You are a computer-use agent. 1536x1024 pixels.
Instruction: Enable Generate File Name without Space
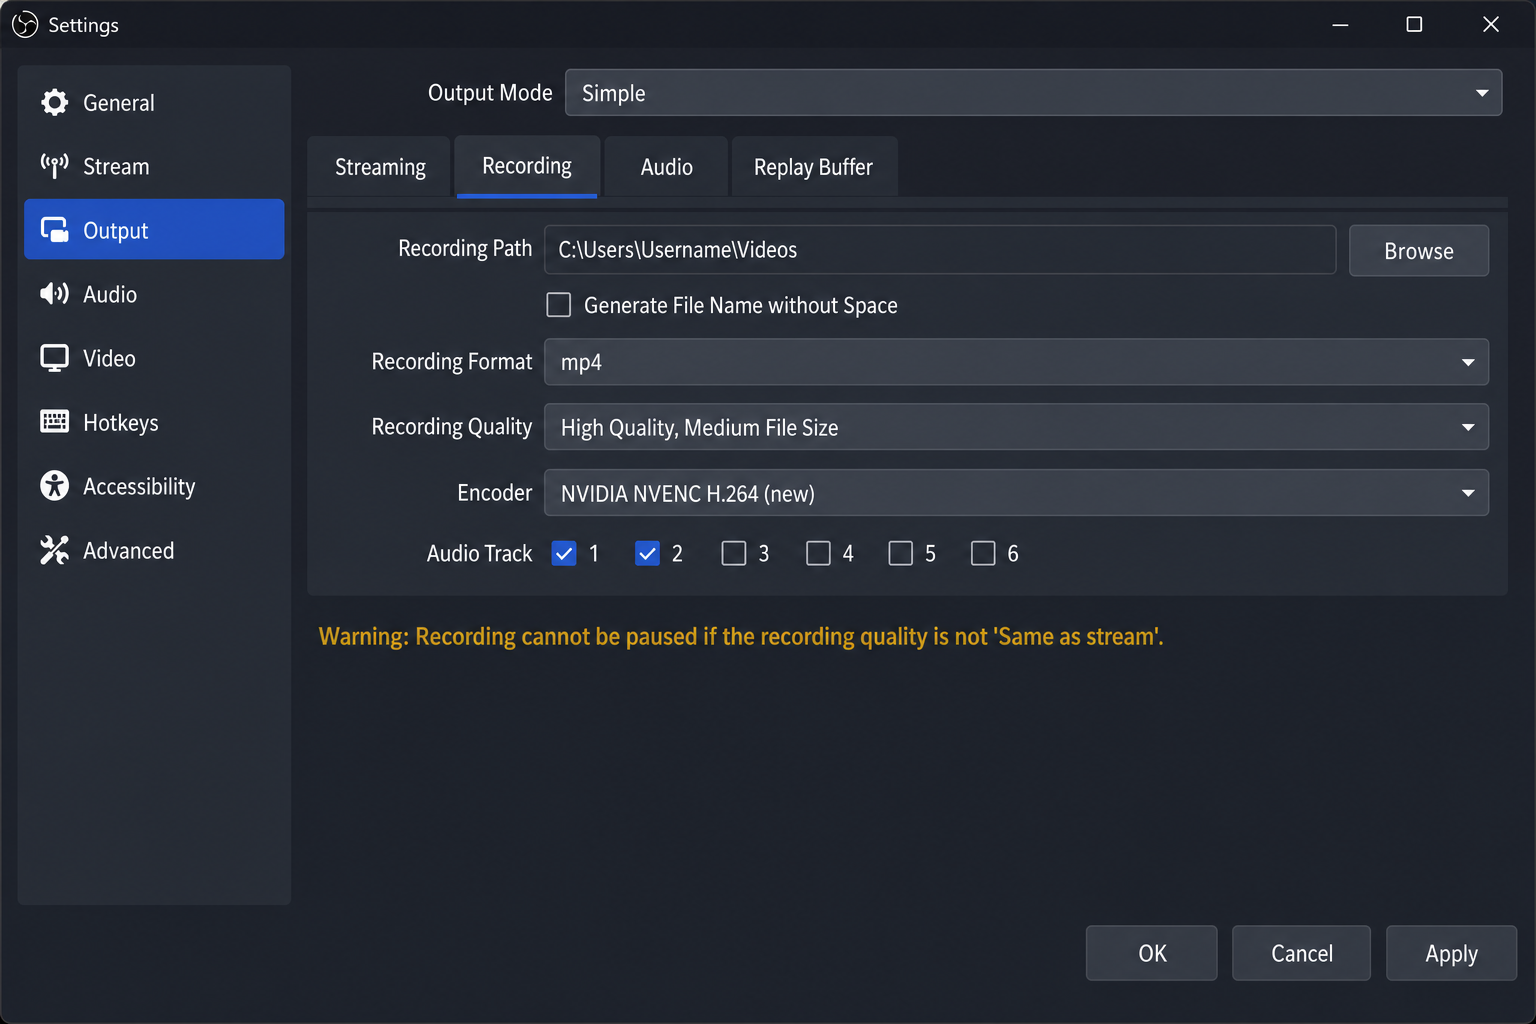pyautogui.click(x=559, y=305)
